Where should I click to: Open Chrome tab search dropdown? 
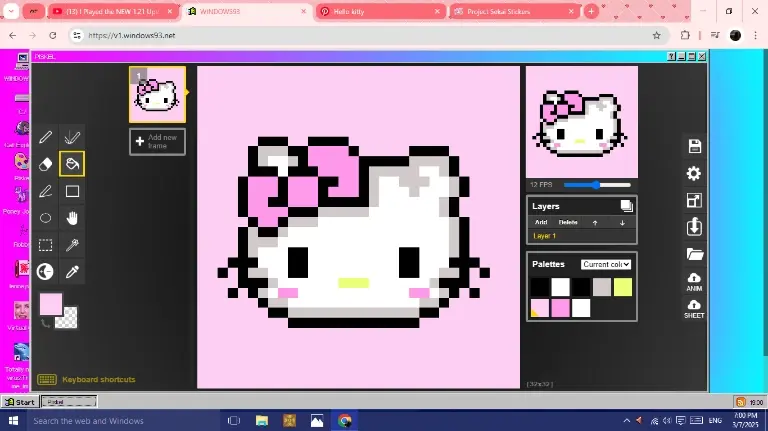click(11, 11)
